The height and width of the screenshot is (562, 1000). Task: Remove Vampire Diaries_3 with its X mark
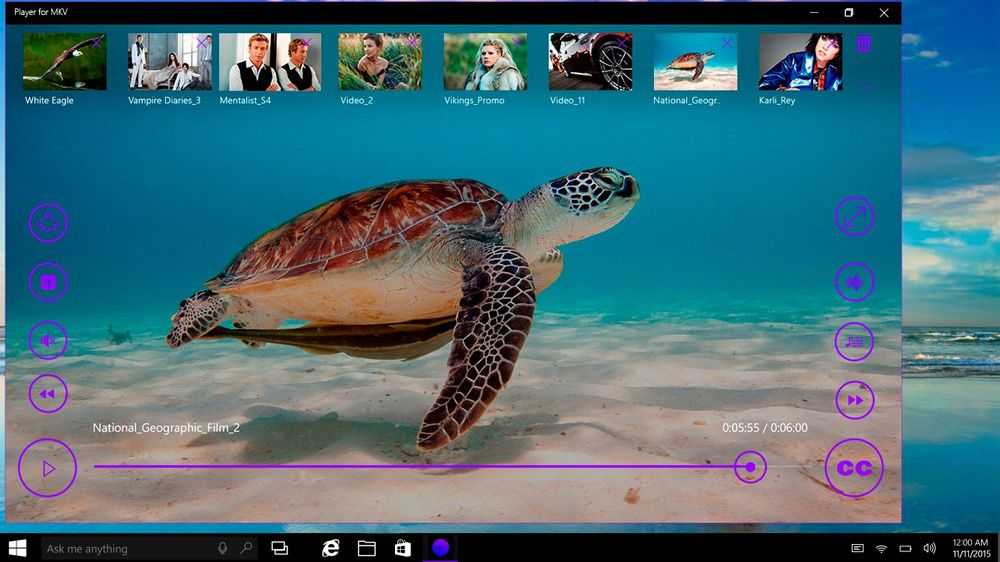[x=202, y=43]
